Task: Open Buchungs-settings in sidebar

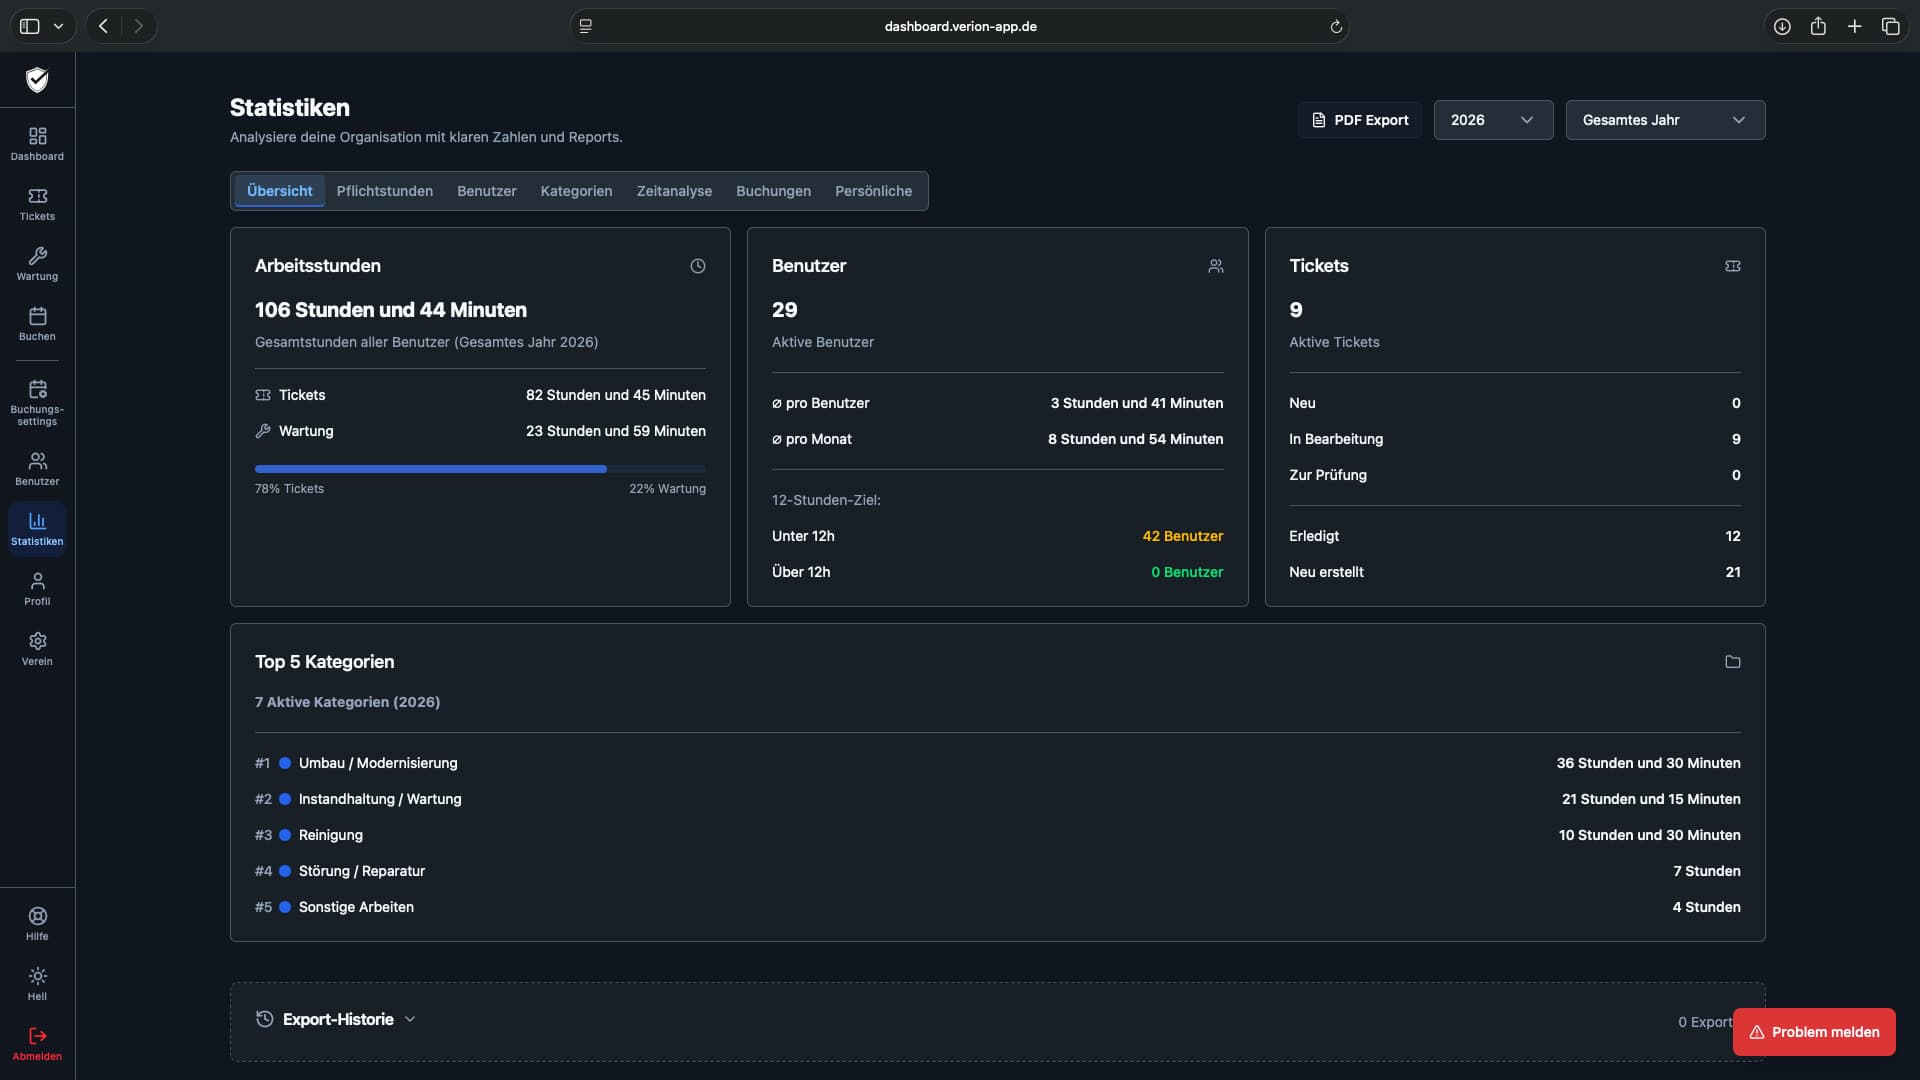Action: tap(37, 402)
